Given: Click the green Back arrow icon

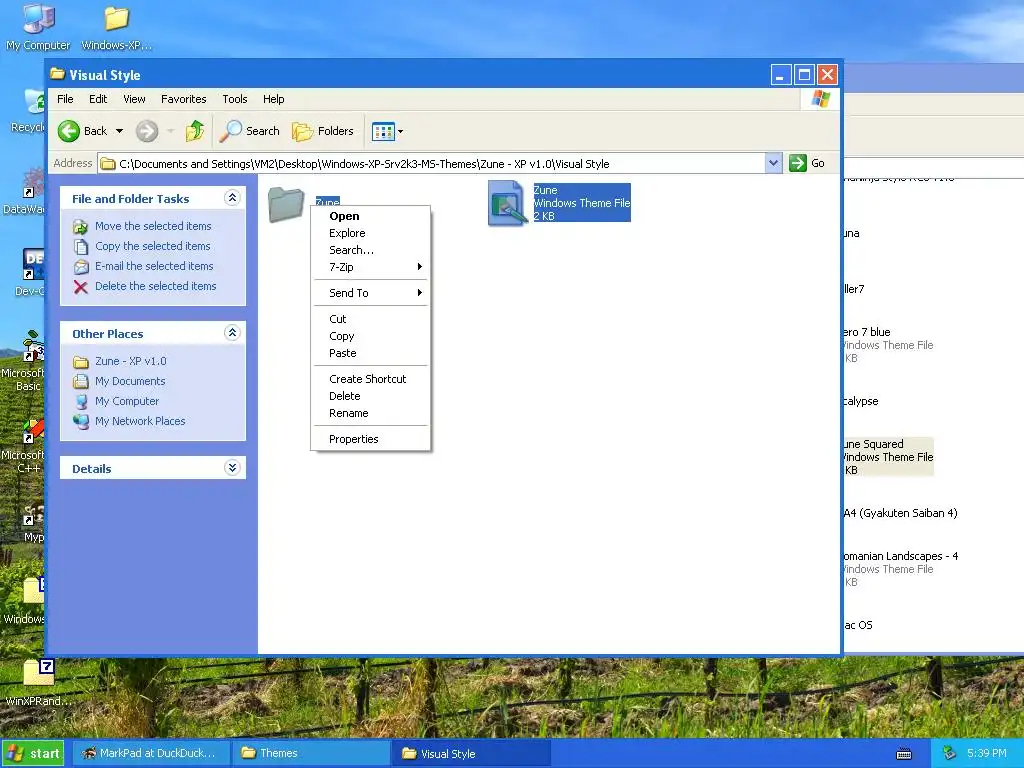Looking at the screenshot, I should [69, 131].
